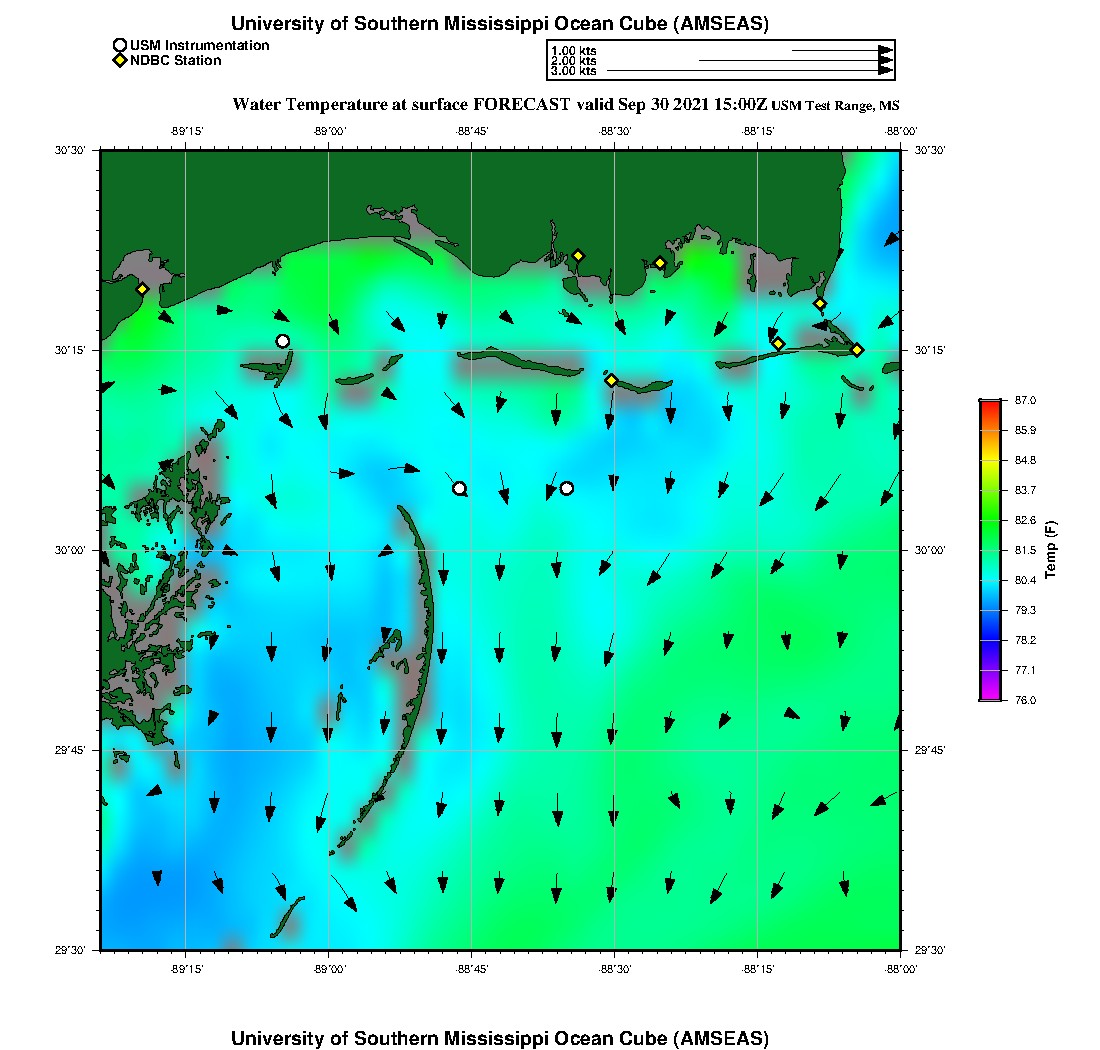Screen dimensions: 1100x1050
Task: Click the '77.1' color bar value
Action: (1026, 671)
